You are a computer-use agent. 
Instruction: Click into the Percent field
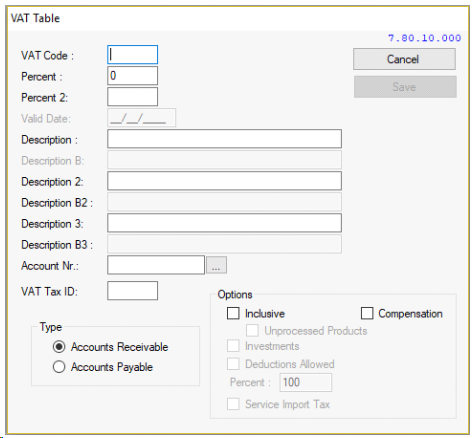tap(132, 76)
